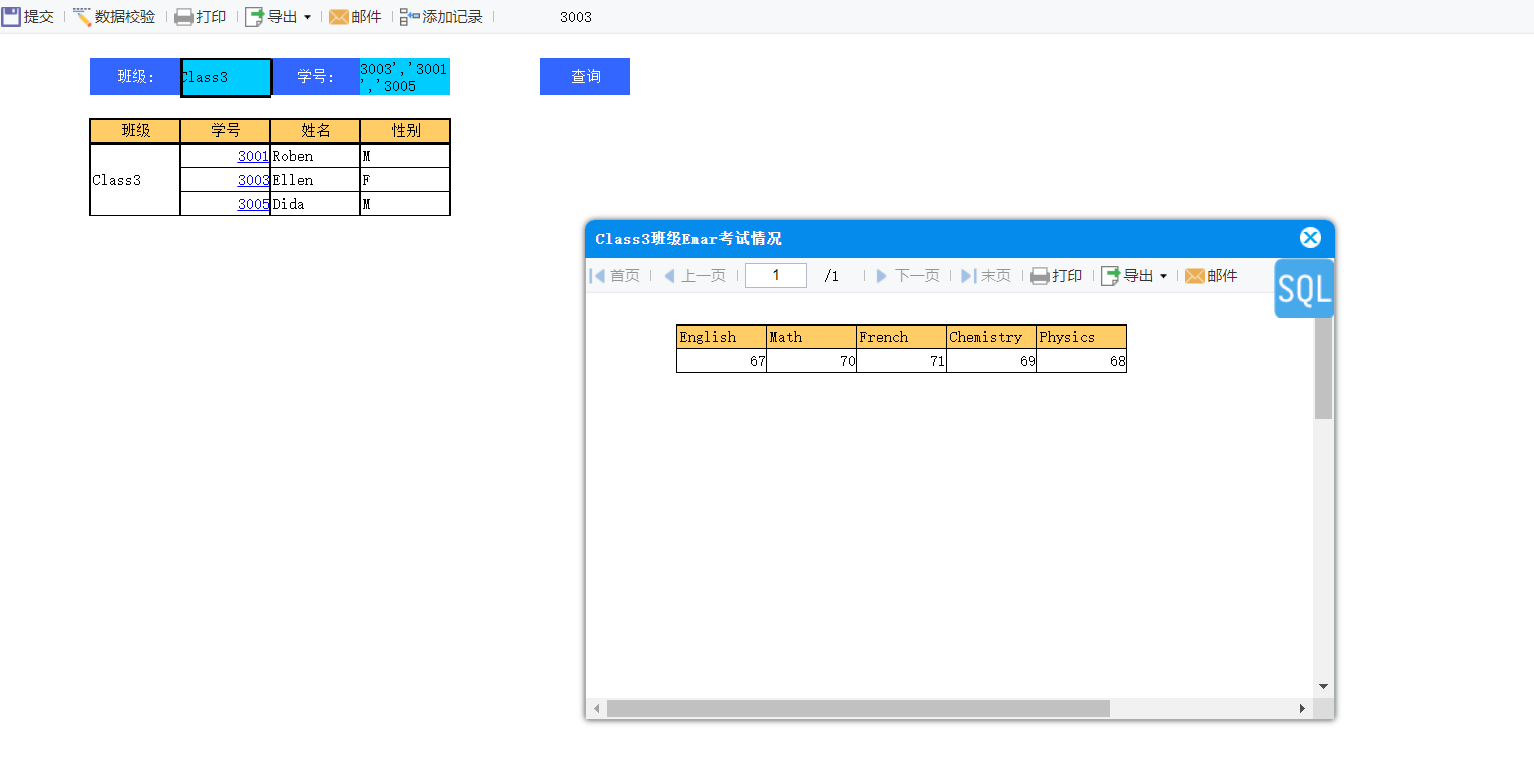The image size is (1534, 773).
Task: Click the popup horizontal scrollbar right arrow
Action: coord(1302,708)
